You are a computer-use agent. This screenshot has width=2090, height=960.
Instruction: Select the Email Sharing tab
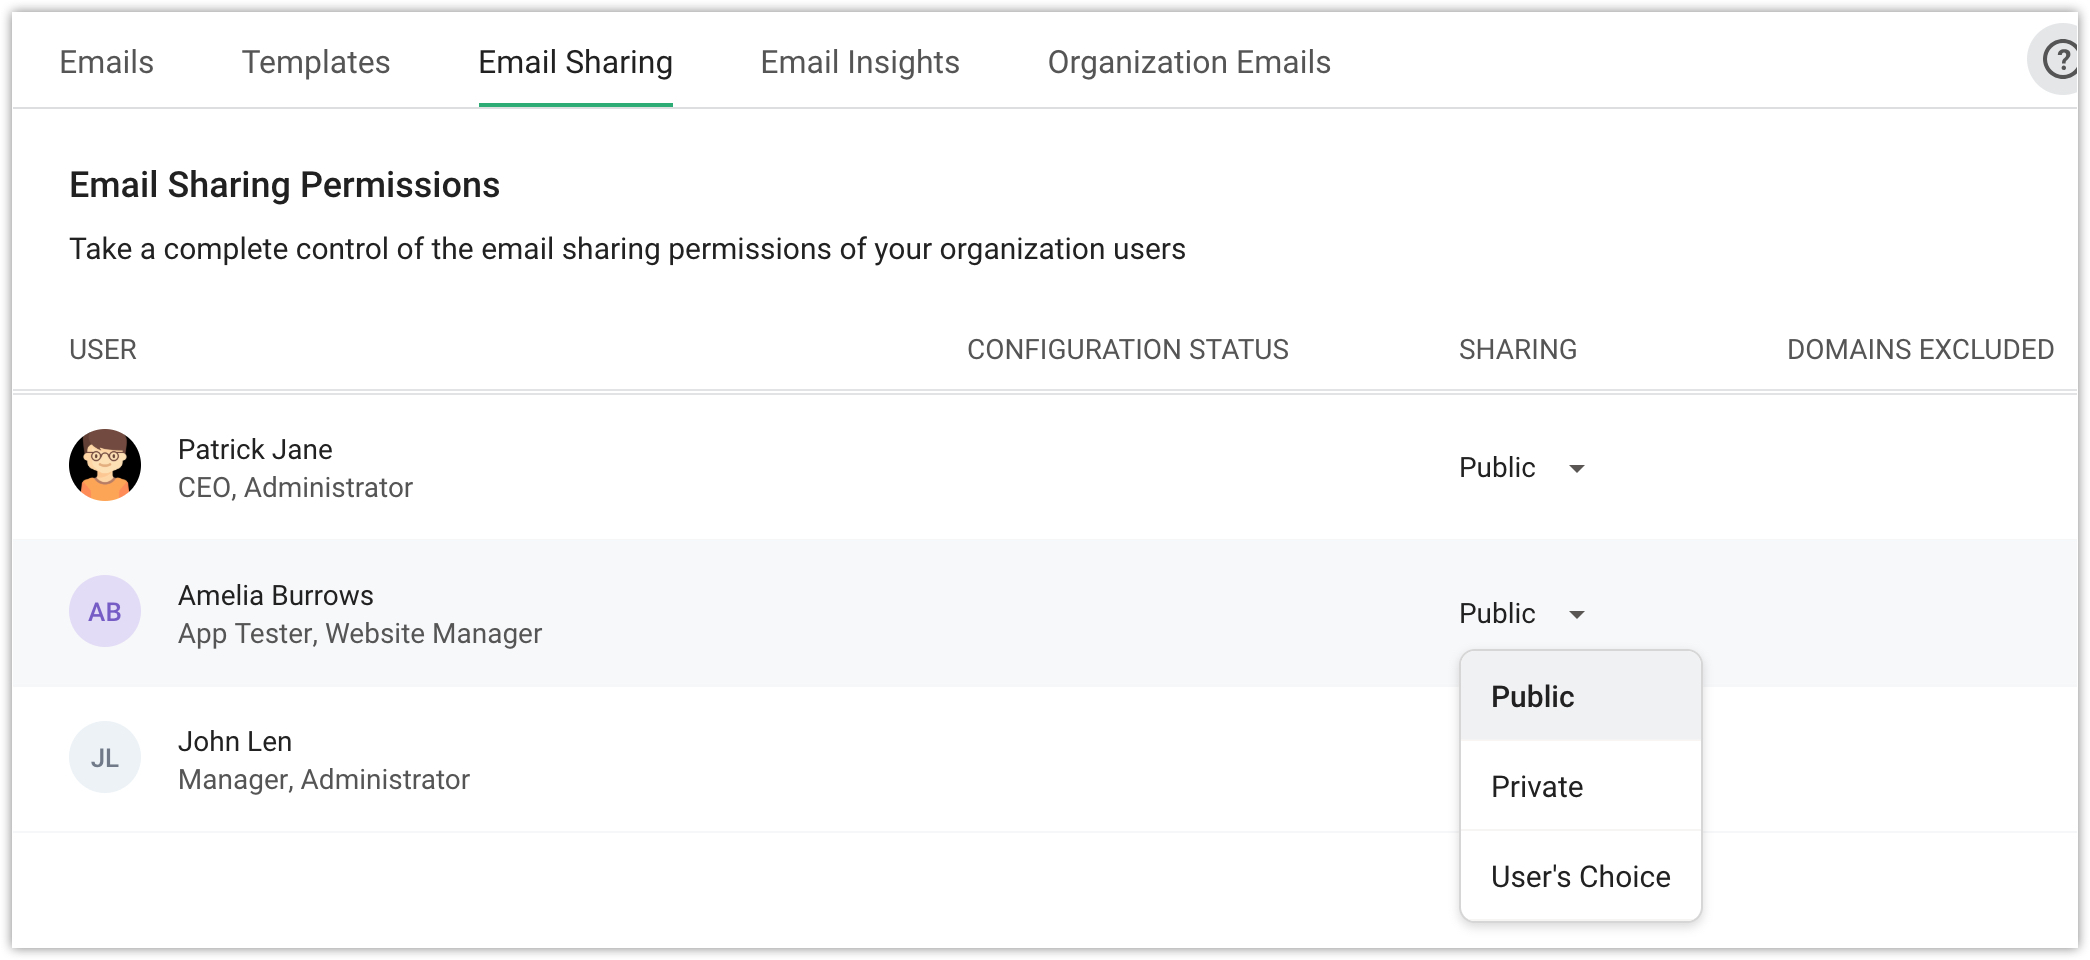point(575,62)
